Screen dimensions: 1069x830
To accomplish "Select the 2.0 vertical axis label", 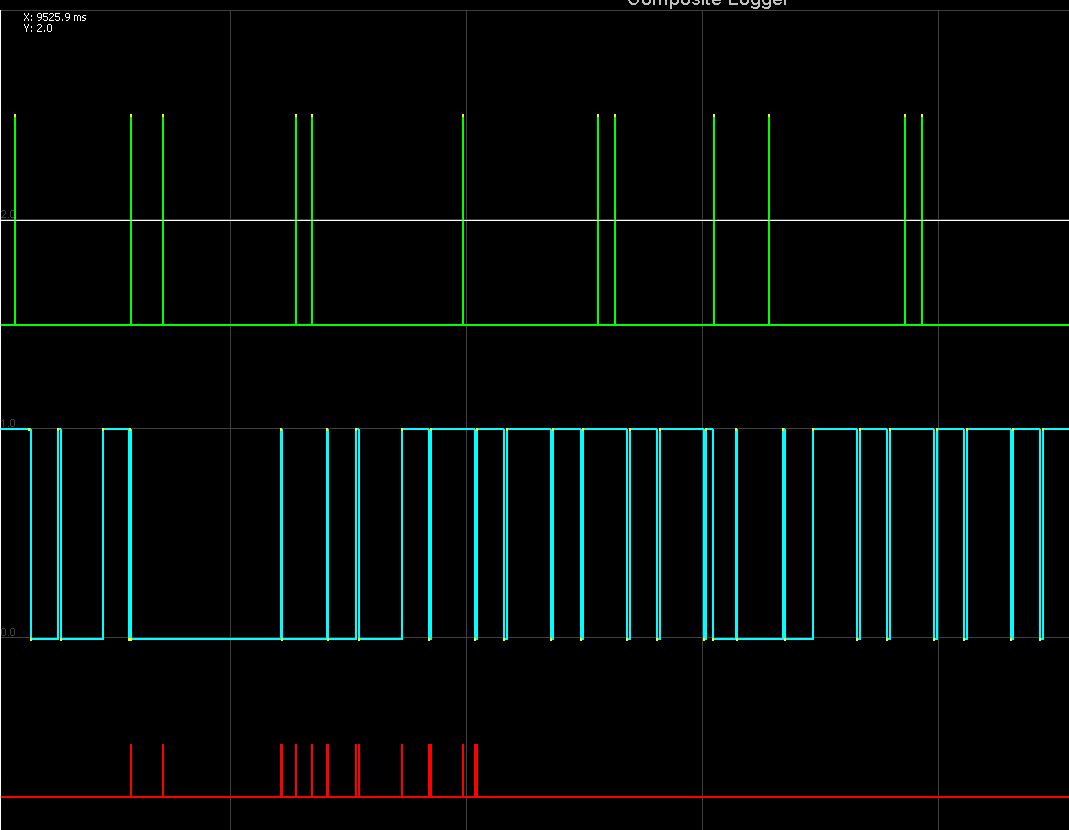I will (x=7, y=214).
